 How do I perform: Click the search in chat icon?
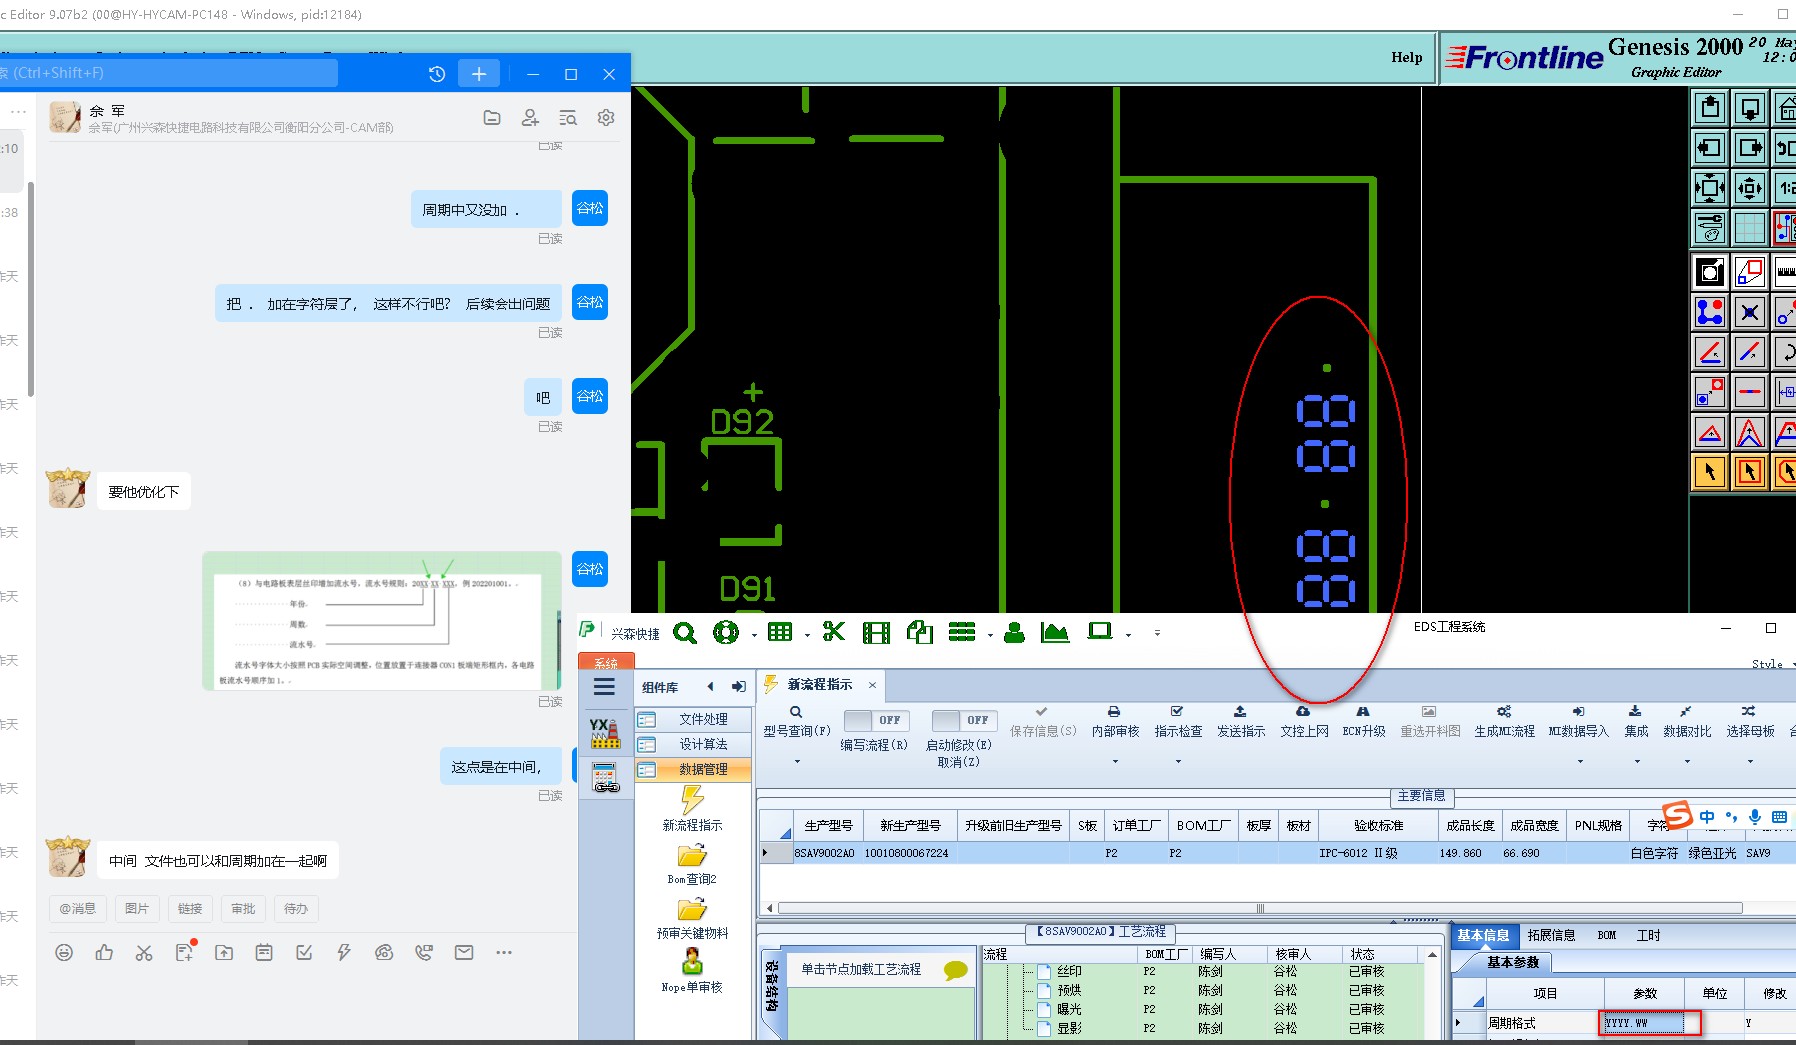pos(568,118)
